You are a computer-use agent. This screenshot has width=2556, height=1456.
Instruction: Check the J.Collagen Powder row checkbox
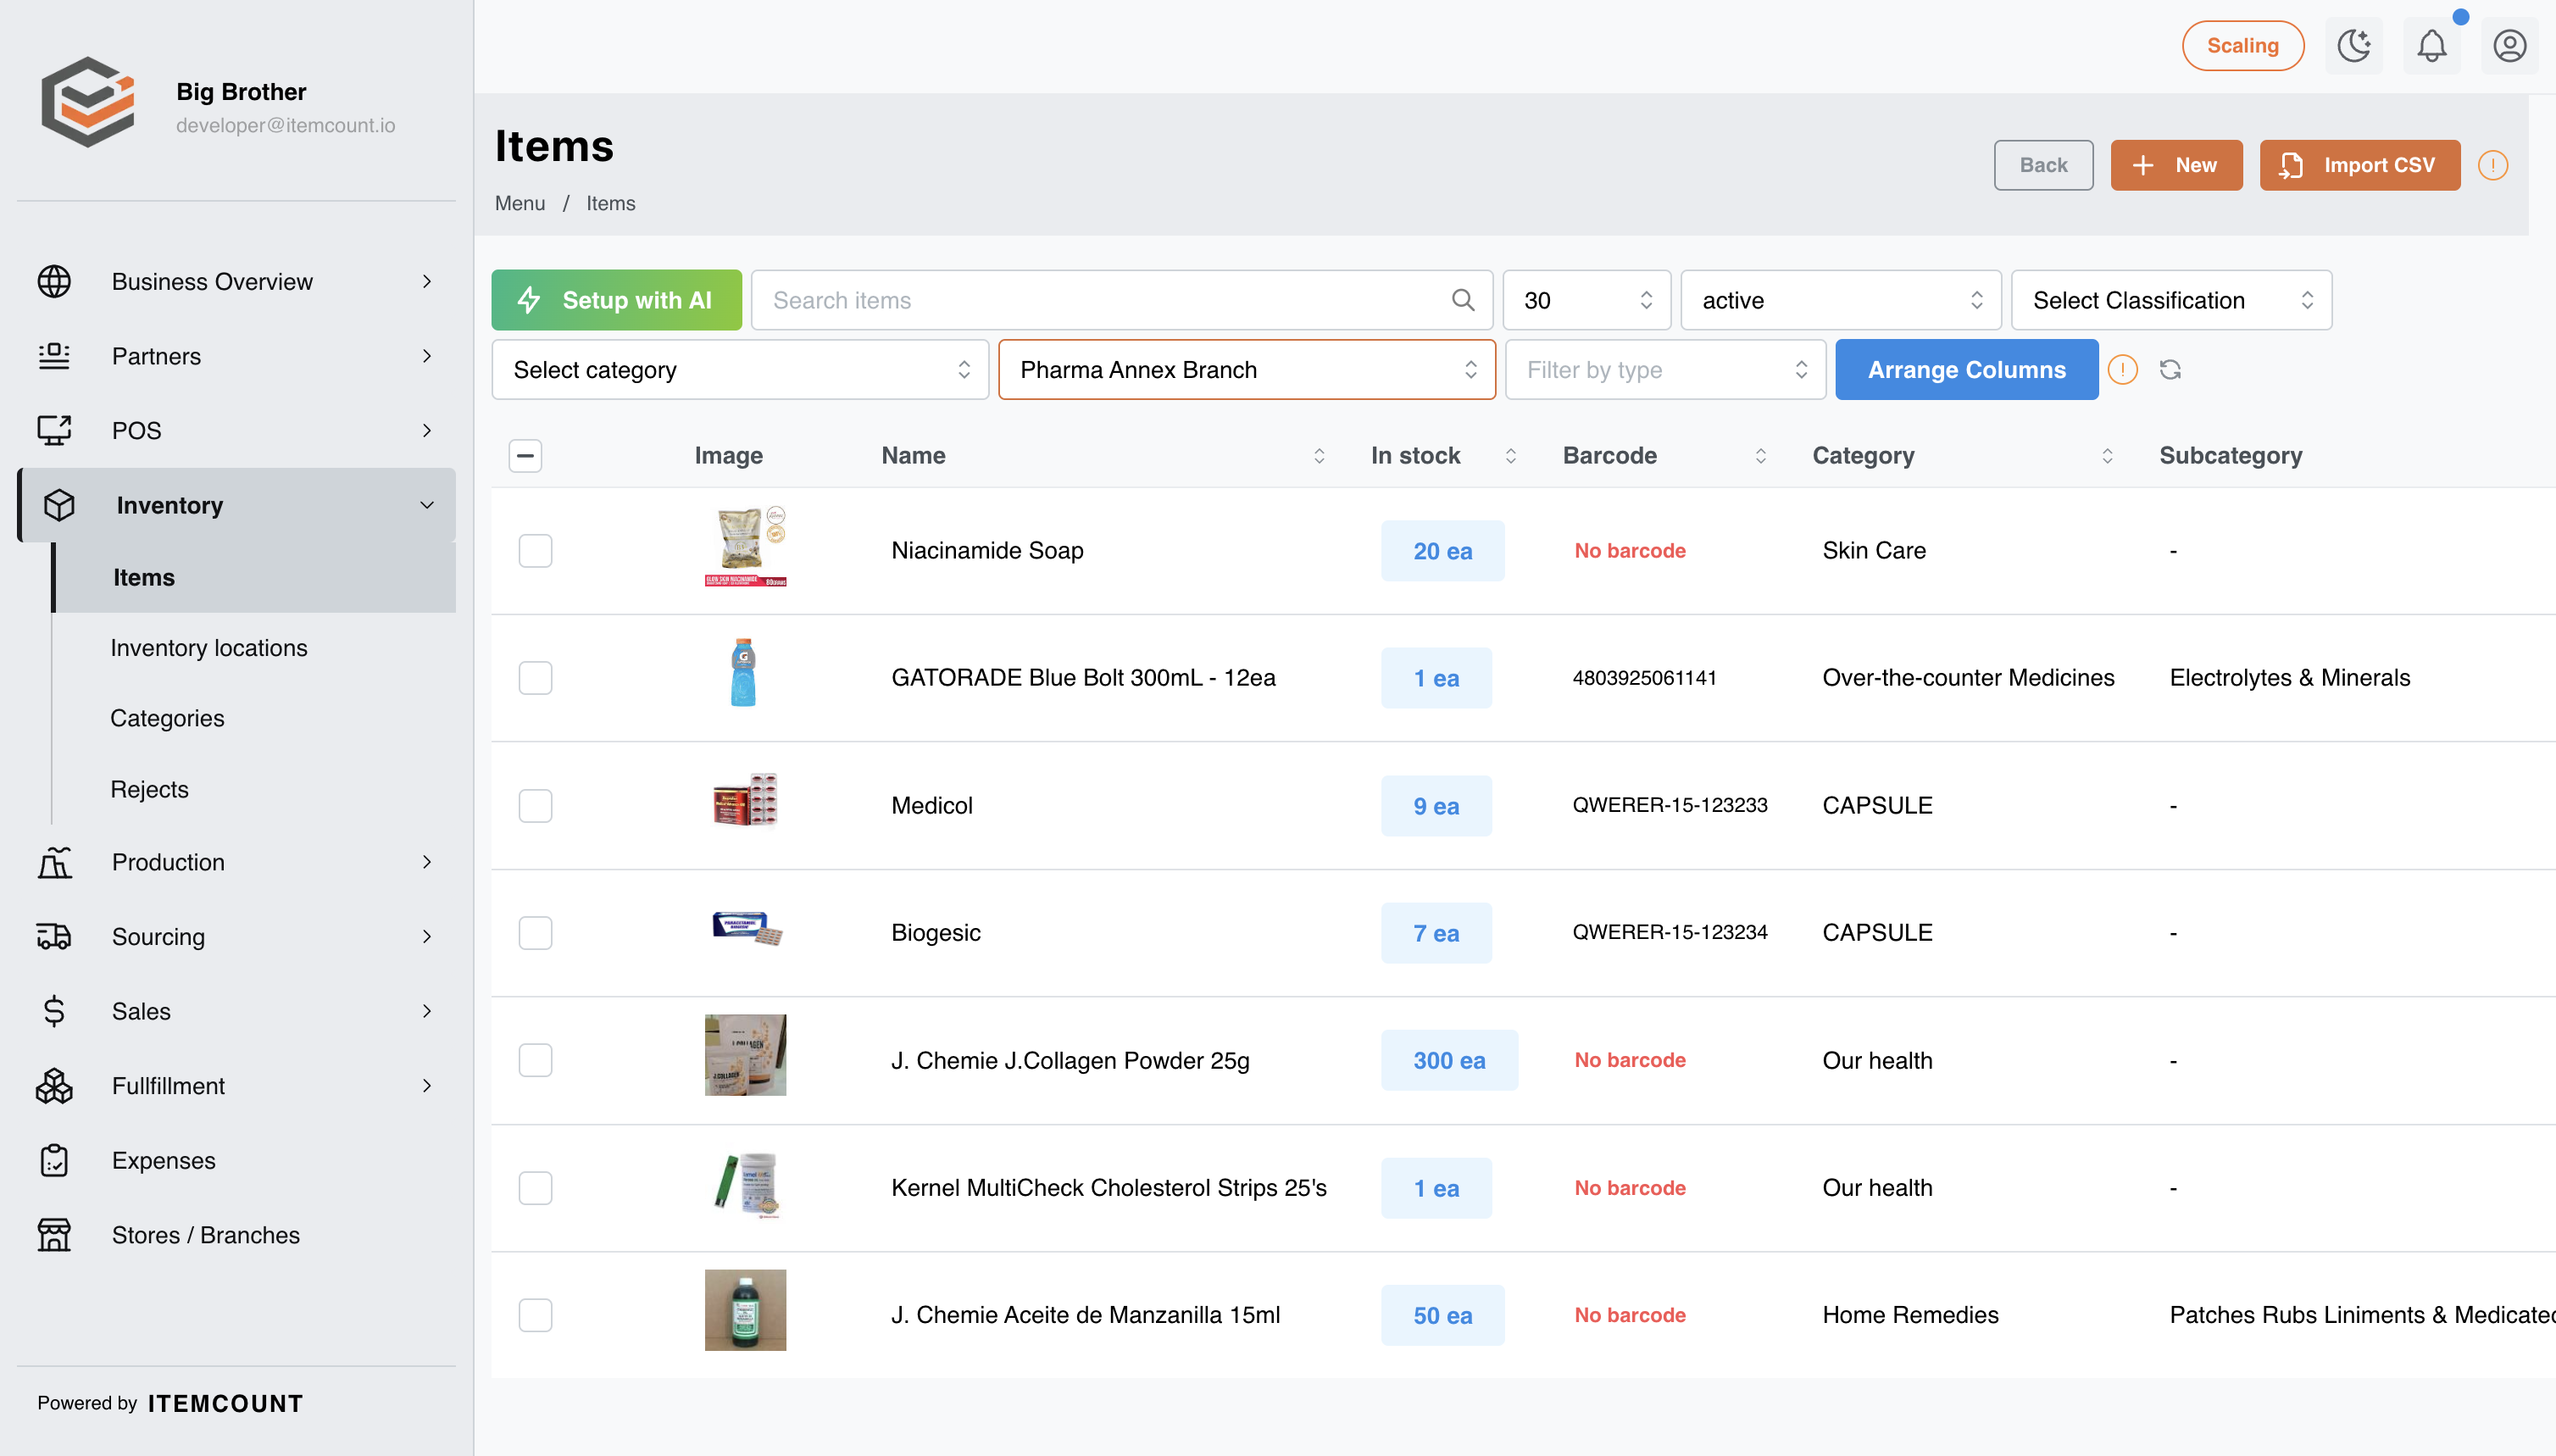coord(535,1060)
